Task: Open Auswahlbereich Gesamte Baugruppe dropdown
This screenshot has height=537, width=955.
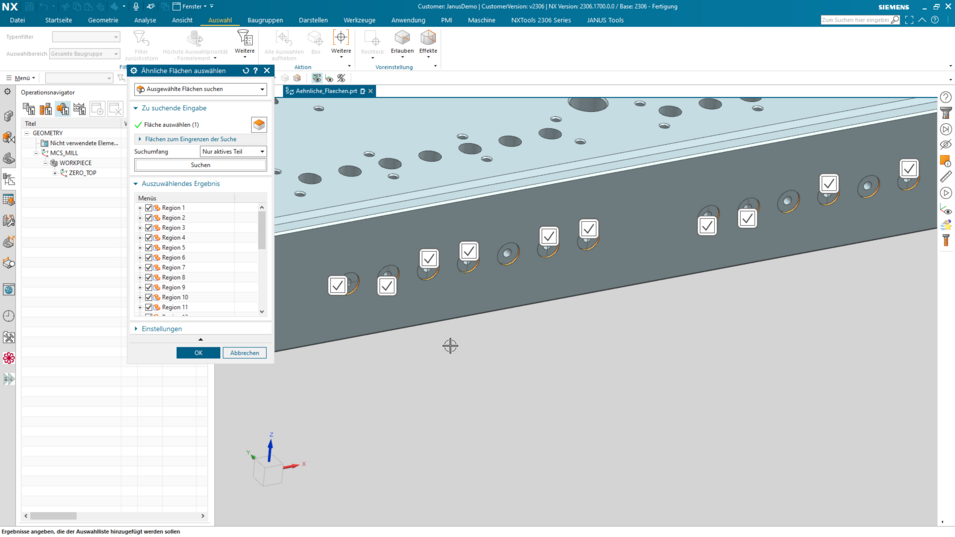Action: pos(85,54)
